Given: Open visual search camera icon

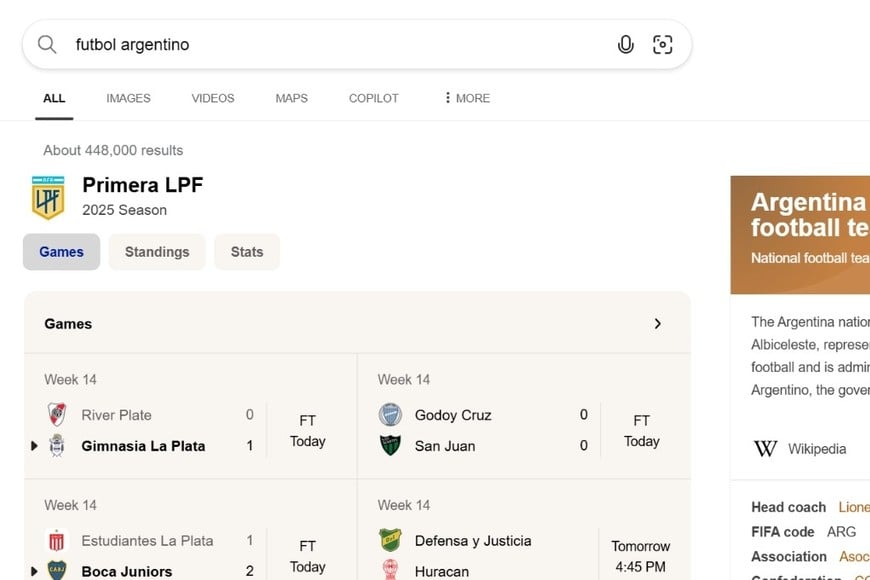Looking at the screenshot, I should pyautogui.click(x=662, y=44).
